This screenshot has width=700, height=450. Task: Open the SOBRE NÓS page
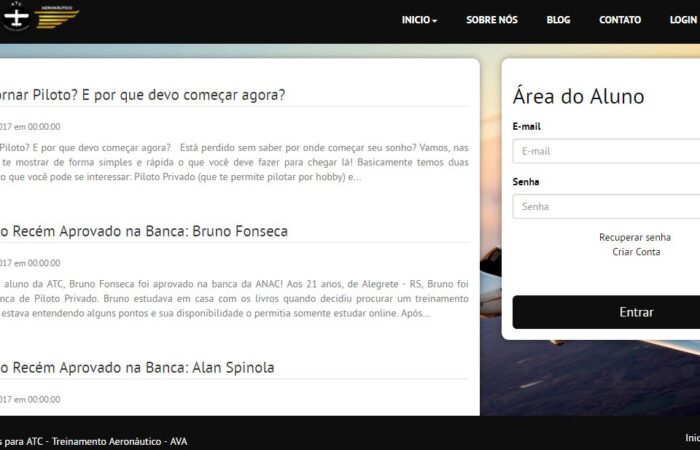[x=491, y=20]
